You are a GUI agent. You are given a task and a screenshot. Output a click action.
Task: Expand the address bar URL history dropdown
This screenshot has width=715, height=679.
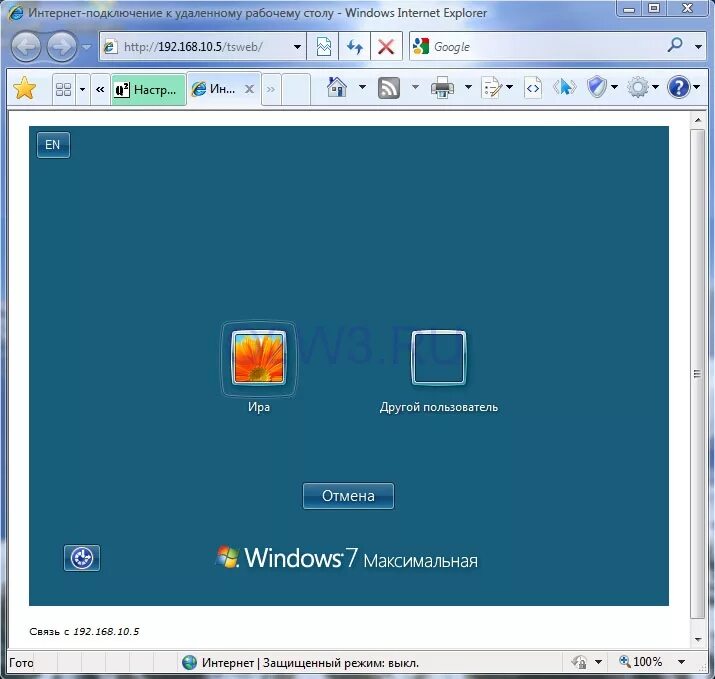click(x=297, y=47)
